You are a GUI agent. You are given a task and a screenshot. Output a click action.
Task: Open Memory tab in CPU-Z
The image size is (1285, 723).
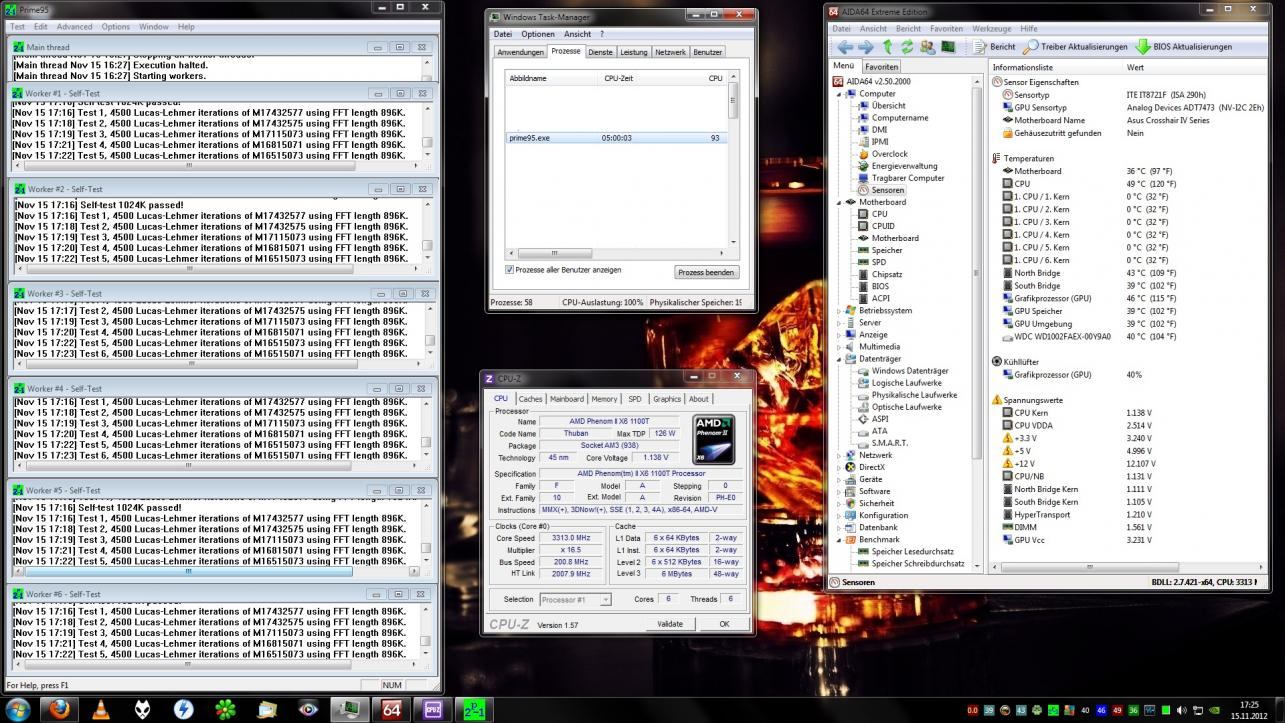pyautogui.click(x=604, y=399)
